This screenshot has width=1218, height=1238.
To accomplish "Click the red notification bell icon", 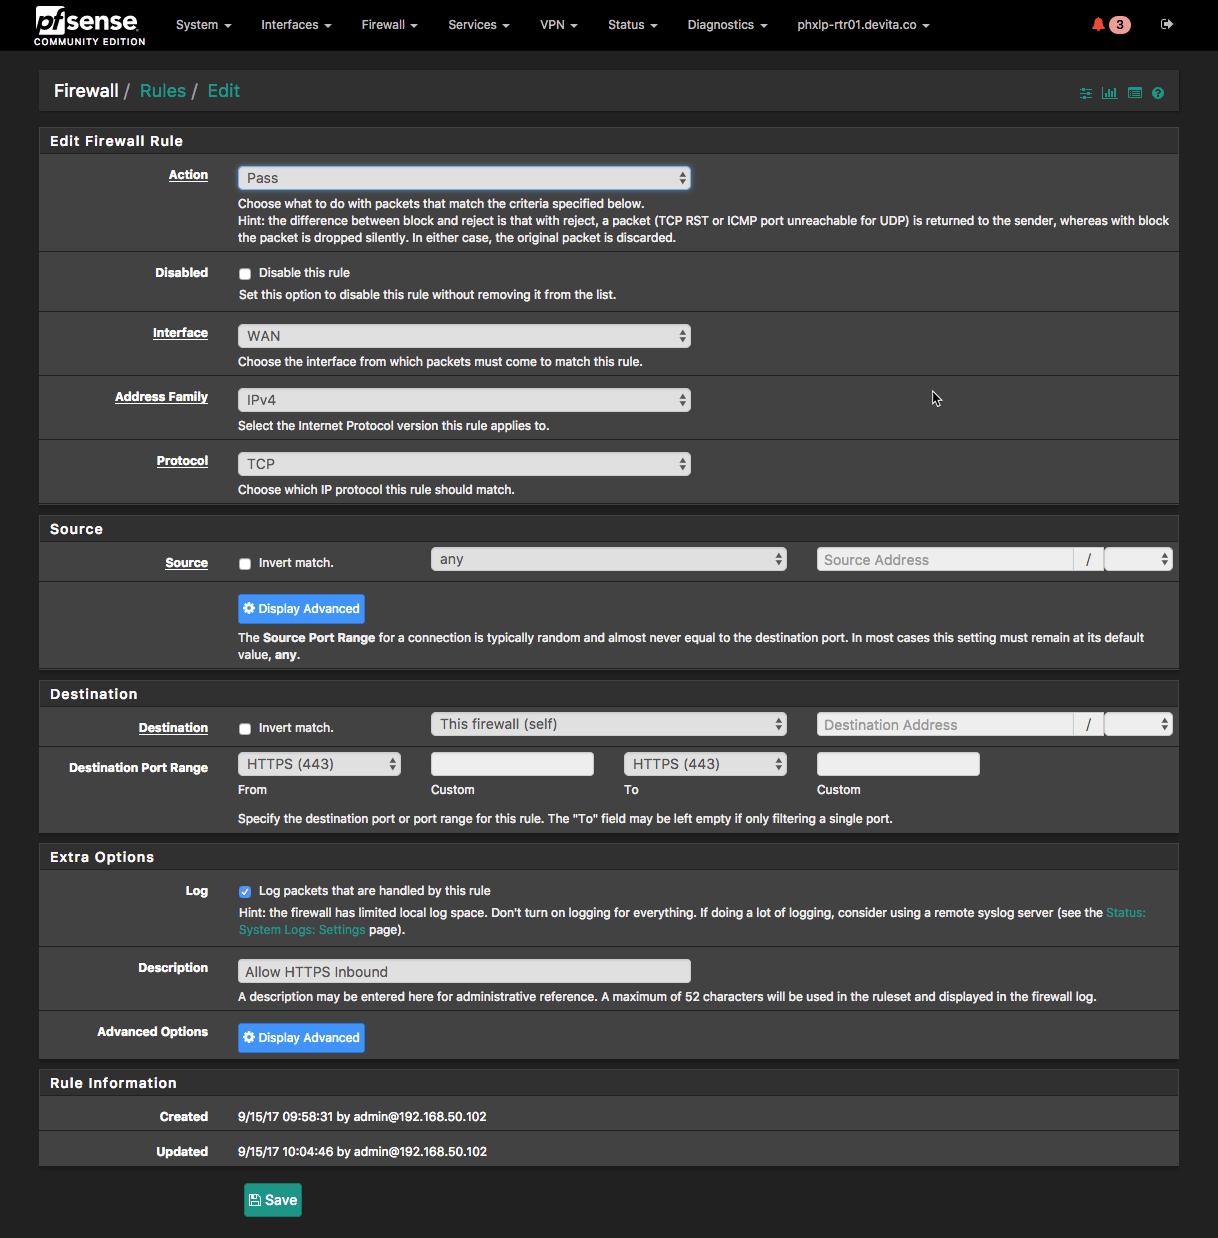I will (1098, 24).
